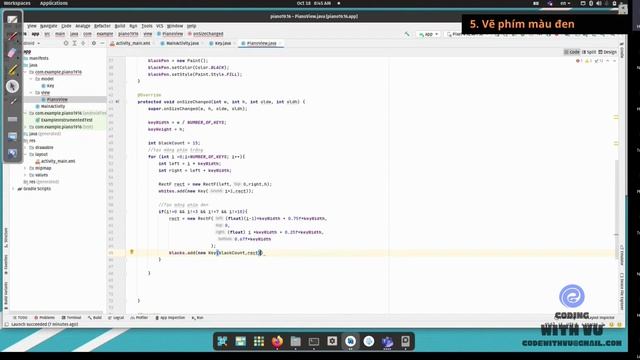The height and width of the screenshot is (360, 640).
Task: Click the gray rectangle tool in annotation bar
Action: click(x=12, y=119)
